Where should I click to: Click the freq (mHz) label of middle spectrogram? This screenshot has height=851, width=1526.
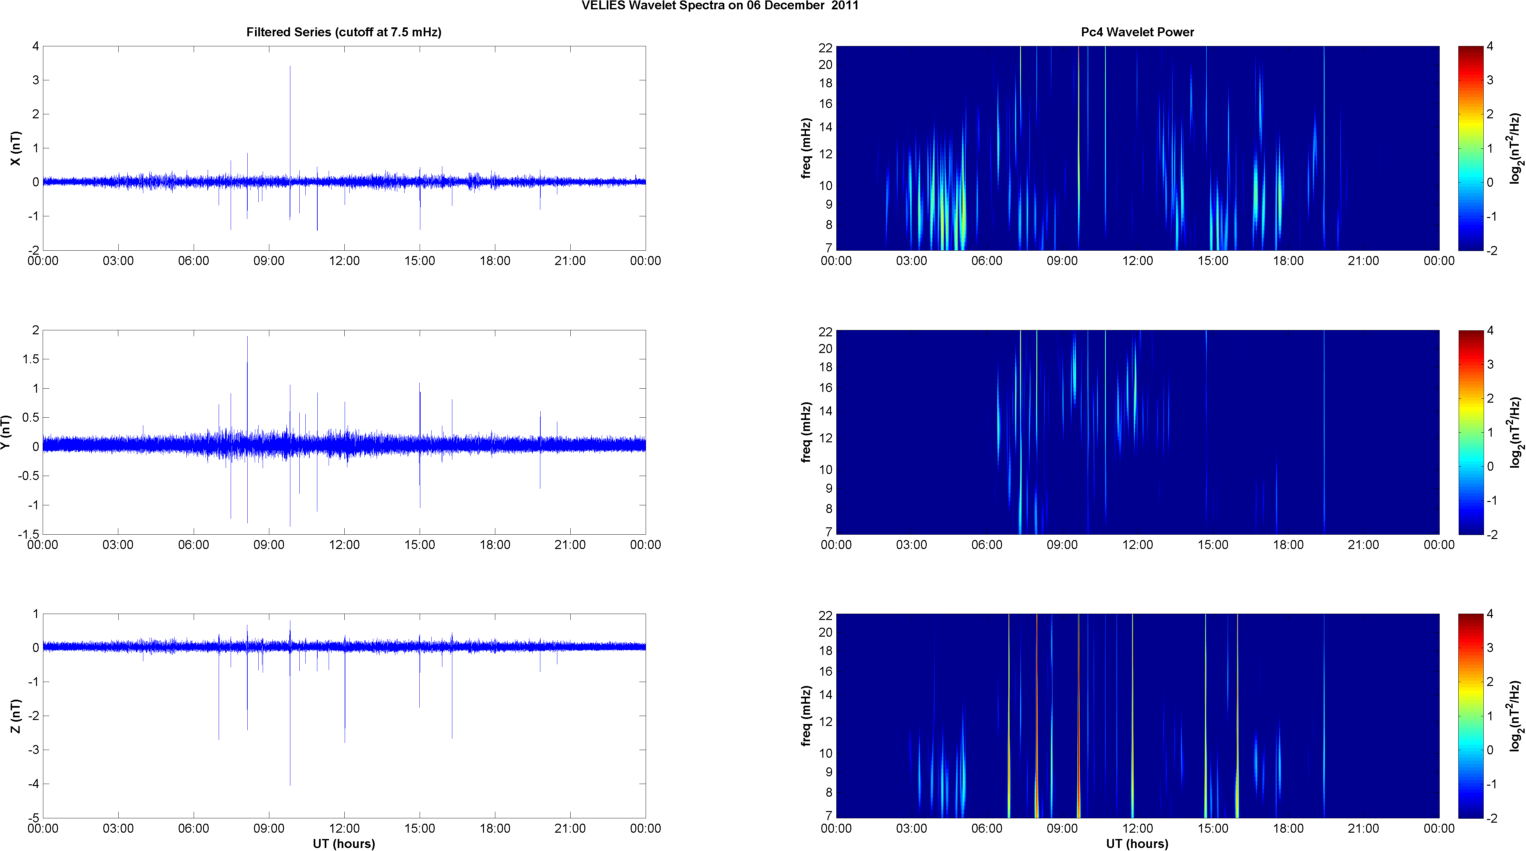[806, 432]
